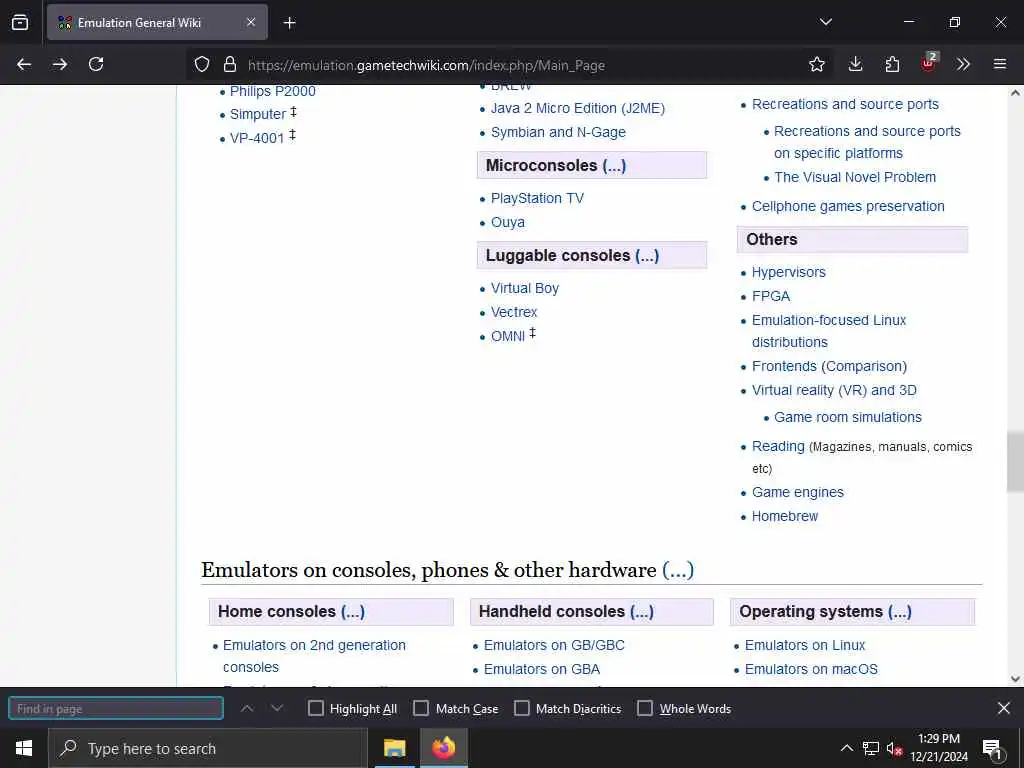The height and width of the screenshot is (768, 1024).
Task: Open Cellphone games preservation link
Action: (x=848, y=206)
